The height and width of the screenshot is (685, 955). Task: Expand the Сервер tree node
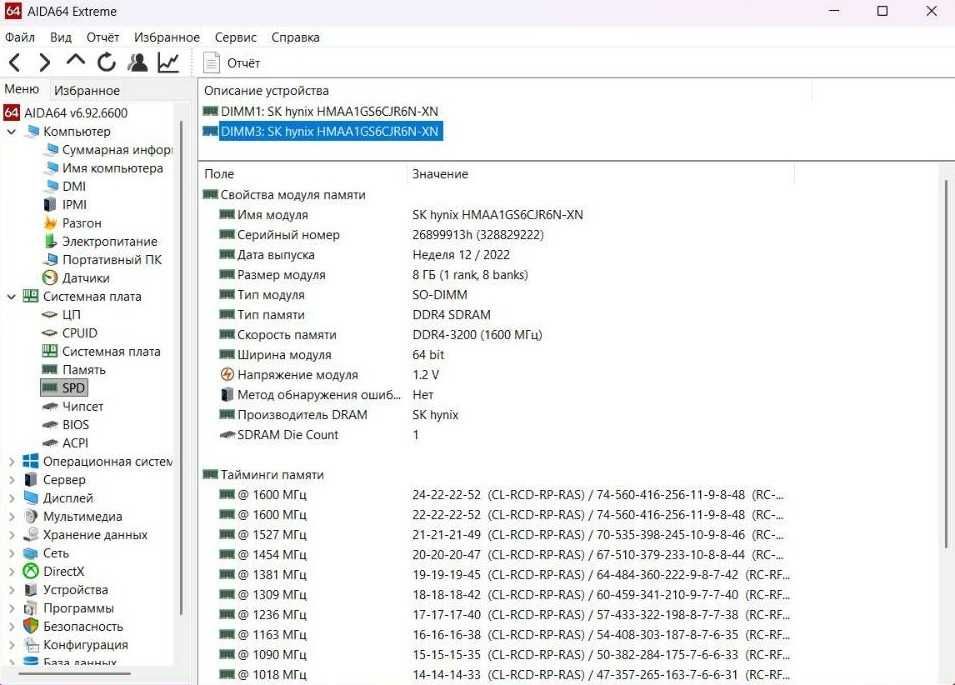point(11,480)
